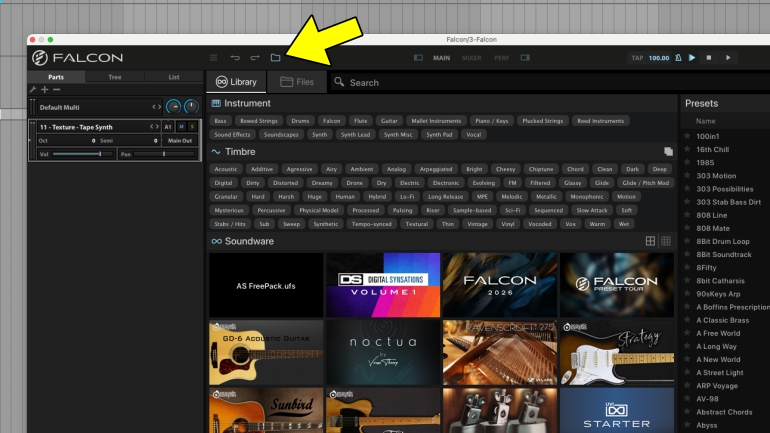Adjust the Tape Synth Vol slider
The width and height of the screenshot is (770, 433).
tap(82, 154)
